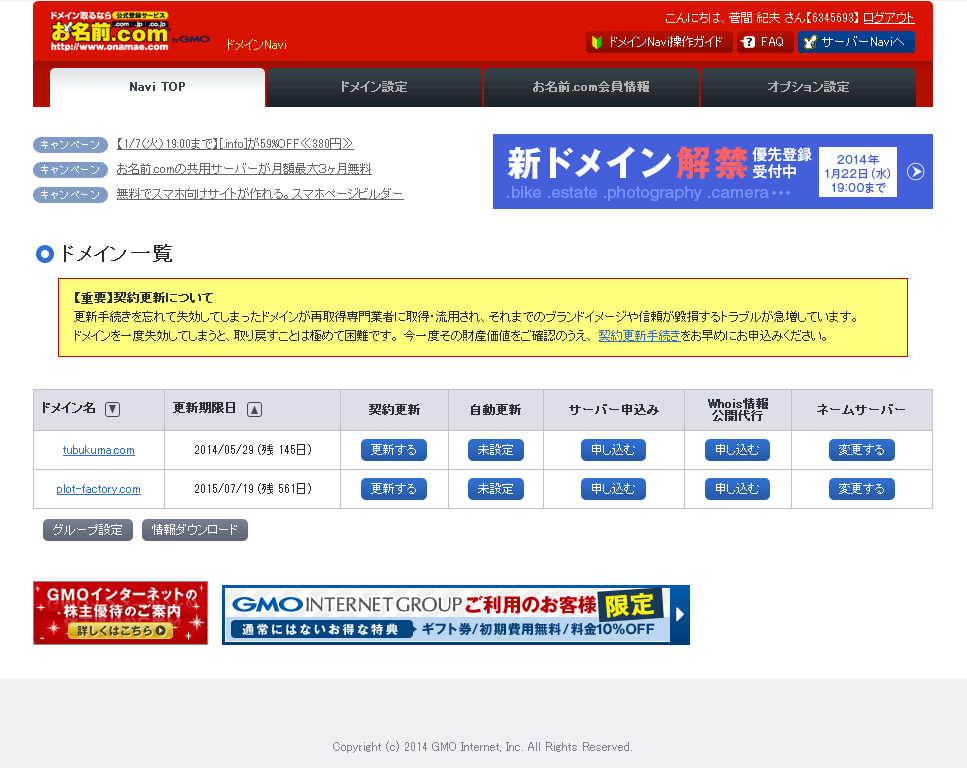Click Copyright 2014 GMO Internet footer text
This screenshot has width=967, height=768.
[482, 747]
